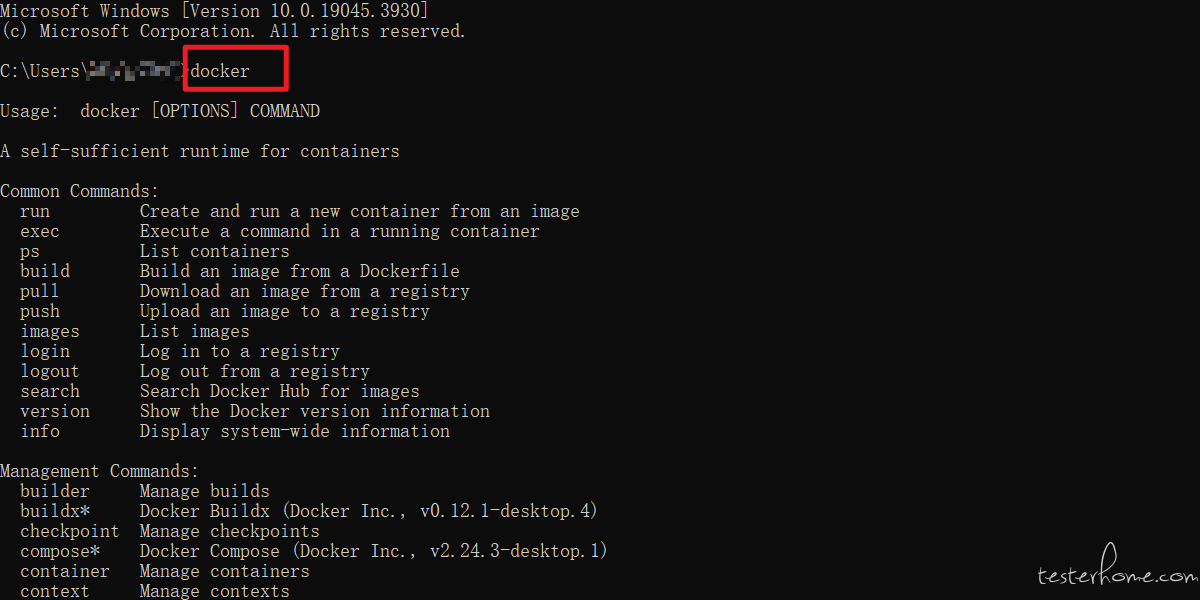Click the testerhome.com watermark text
This screenshot has height=600, width=1200.
tap(1116, 574)
